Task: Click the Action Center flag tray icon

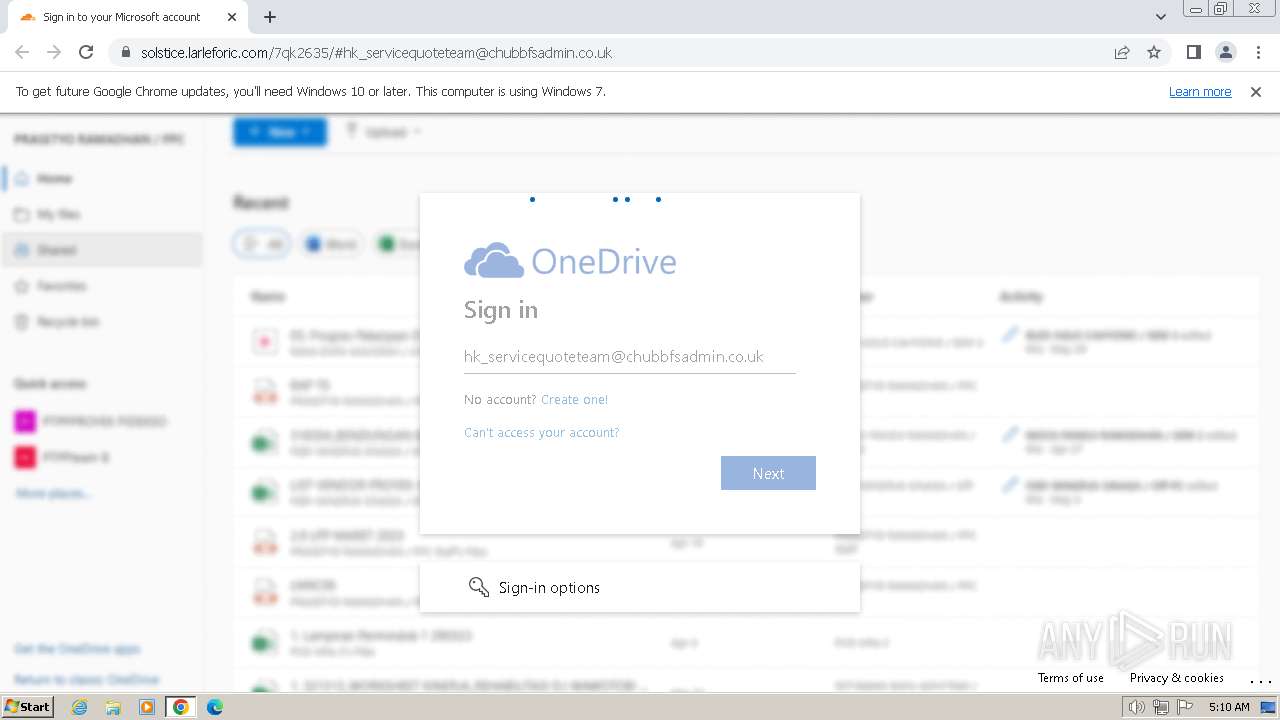Action: coord(1185,707)
